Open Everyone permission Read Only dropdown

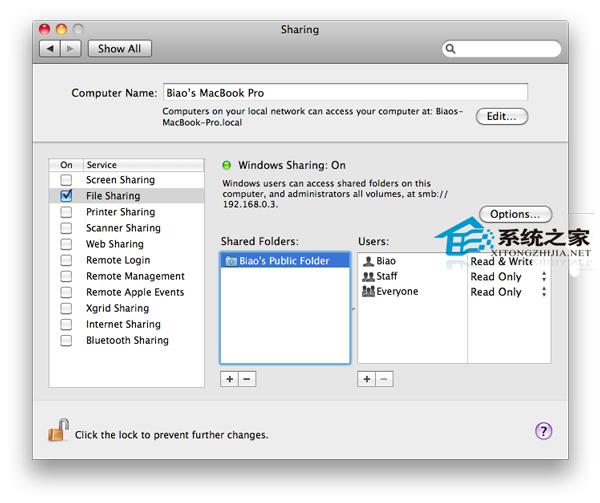(x=509, y=292)
